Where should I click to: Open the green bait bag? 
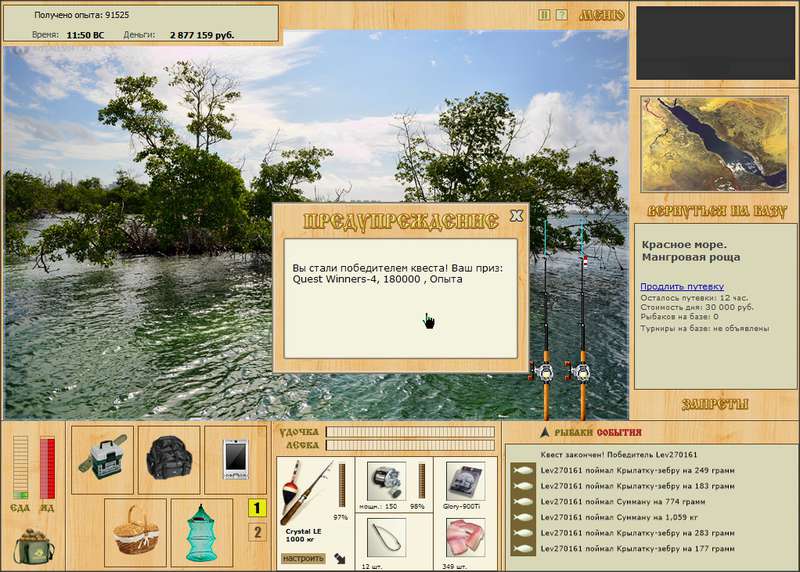coord(34,546)
